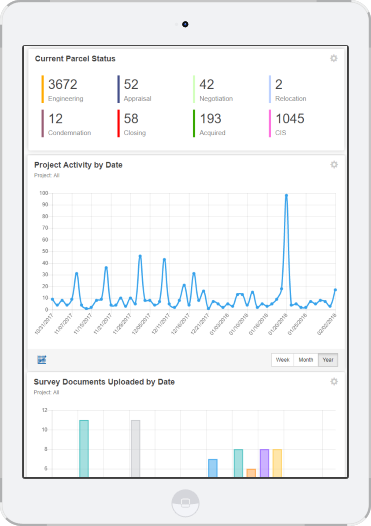Click the last data point on activity line

click(x=335, y=290)
